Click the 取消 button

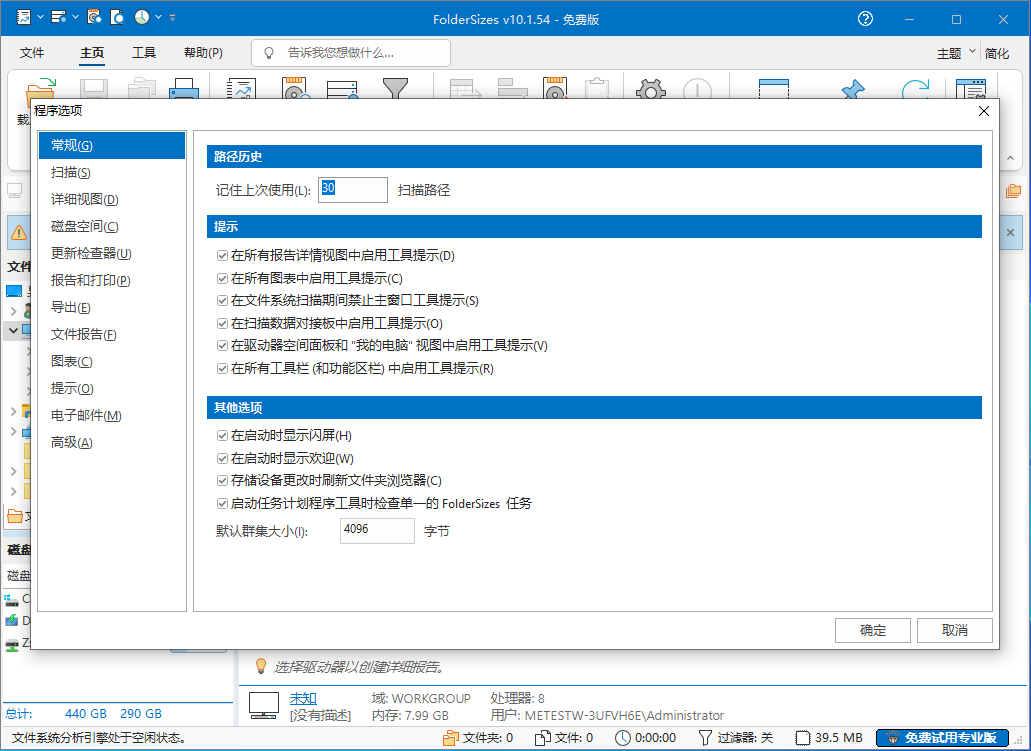955,630
